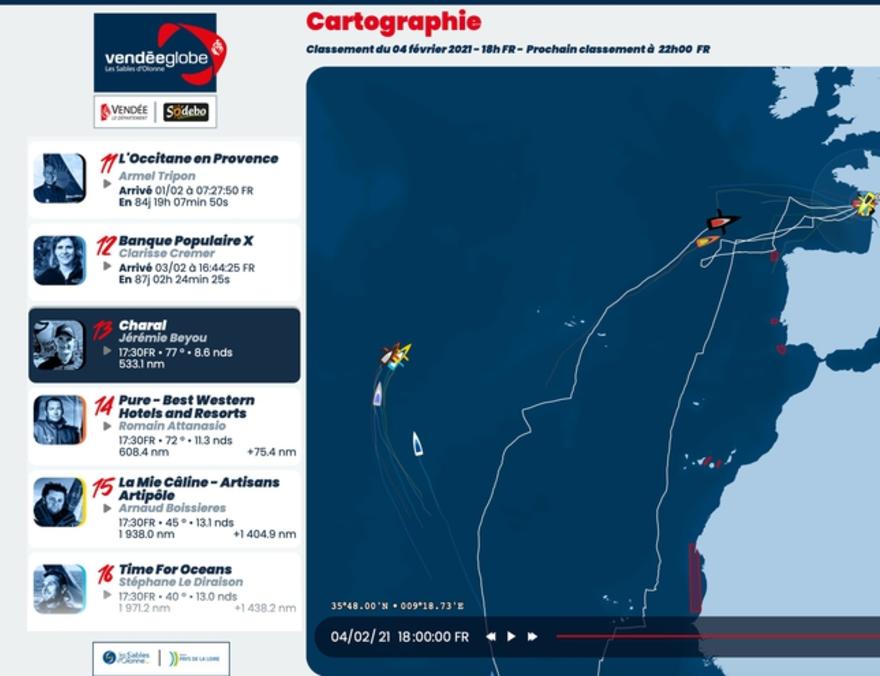Expand Time For Oceans entry arrow

coord(107,594)
